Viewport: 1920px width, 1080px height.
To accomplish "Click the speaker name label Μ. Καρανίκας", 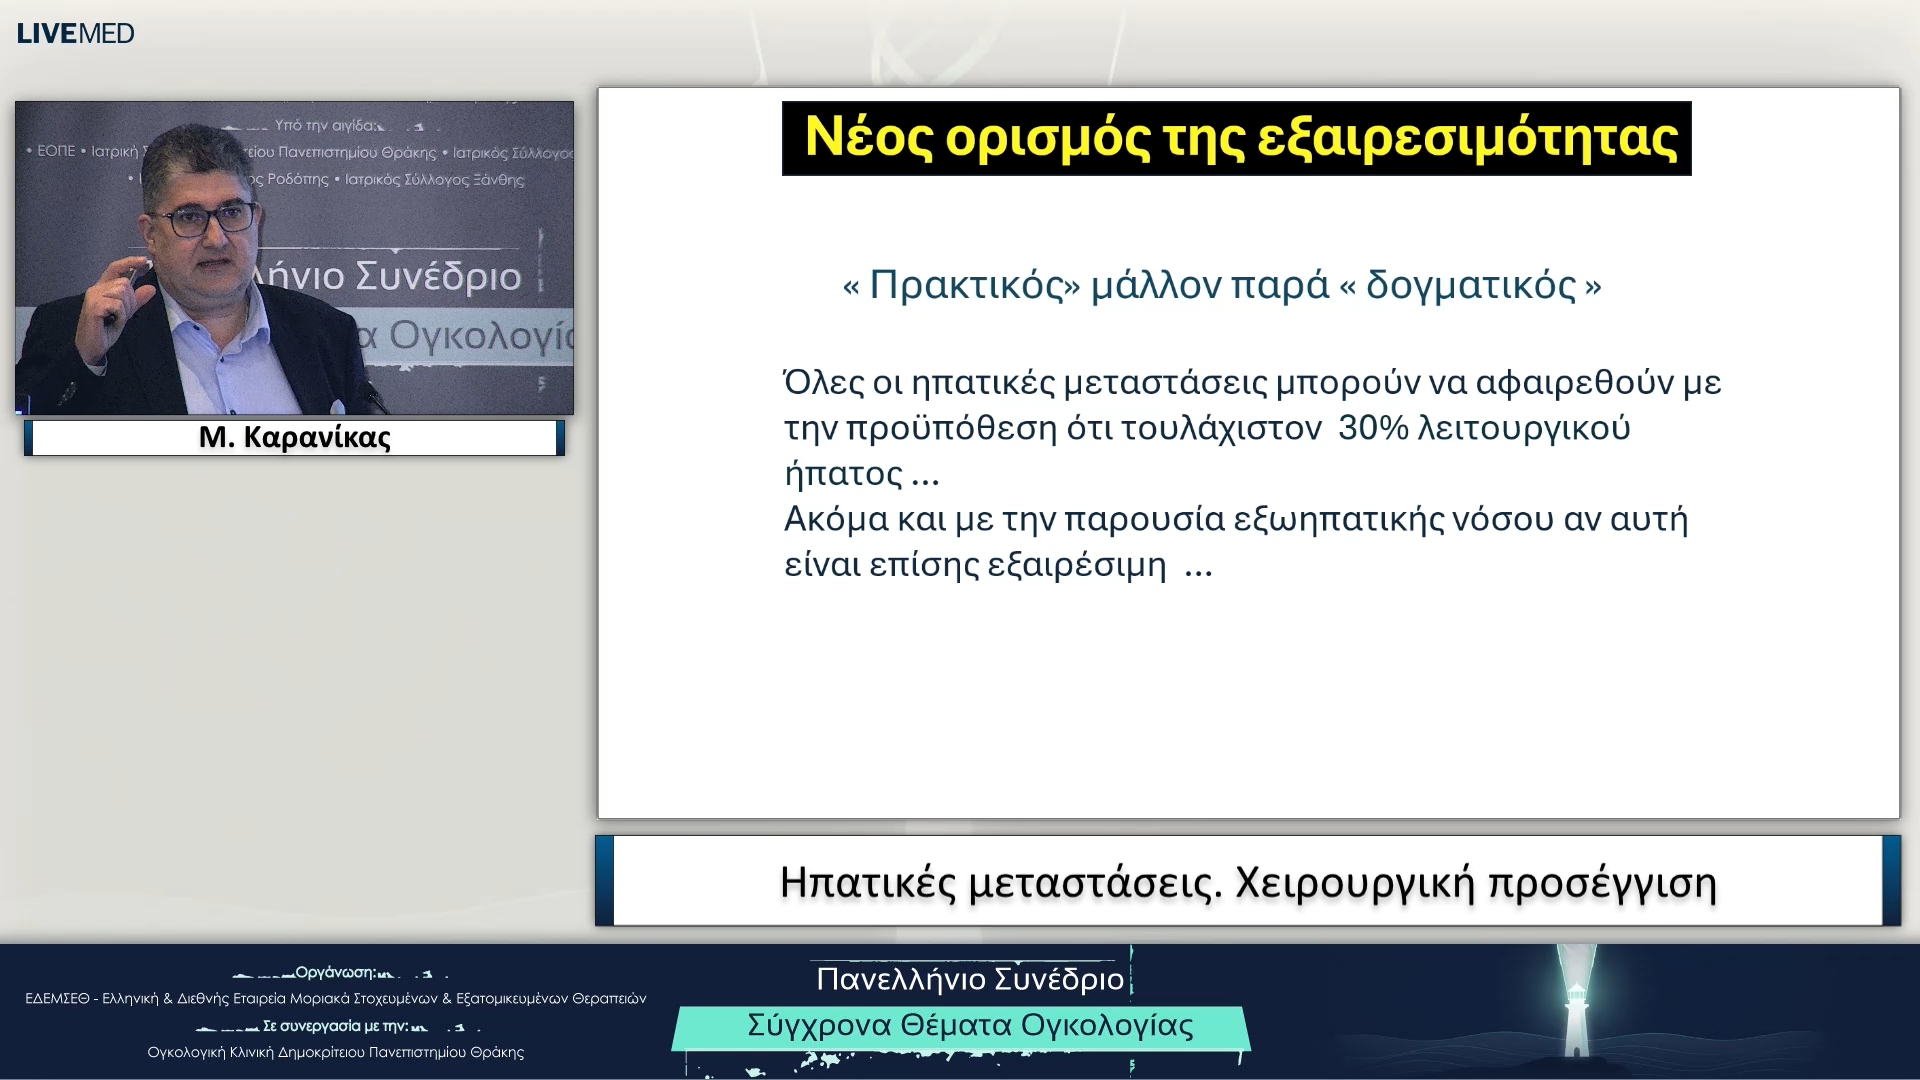I will click(293, 436).
